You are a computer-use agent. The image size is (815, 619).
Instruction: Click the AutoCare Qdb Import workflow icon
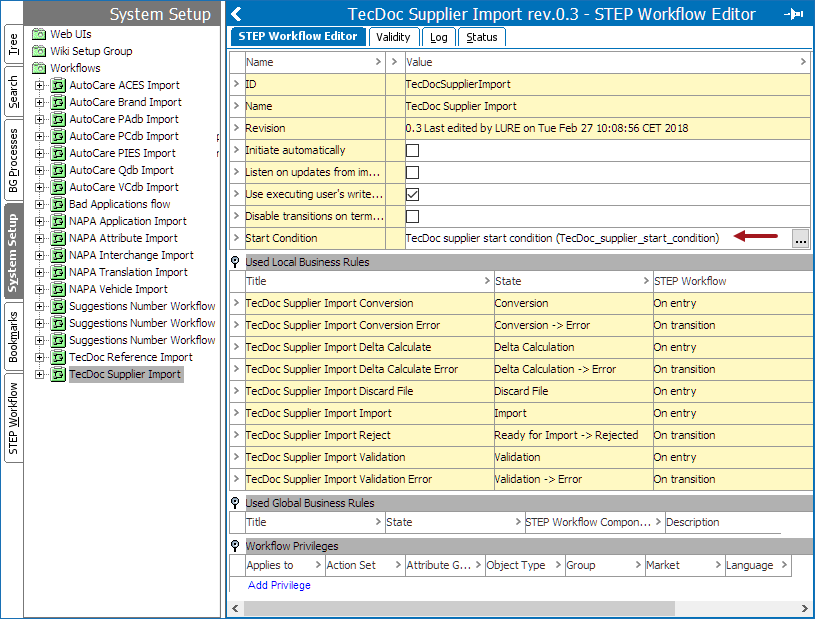tap(58, 170)
